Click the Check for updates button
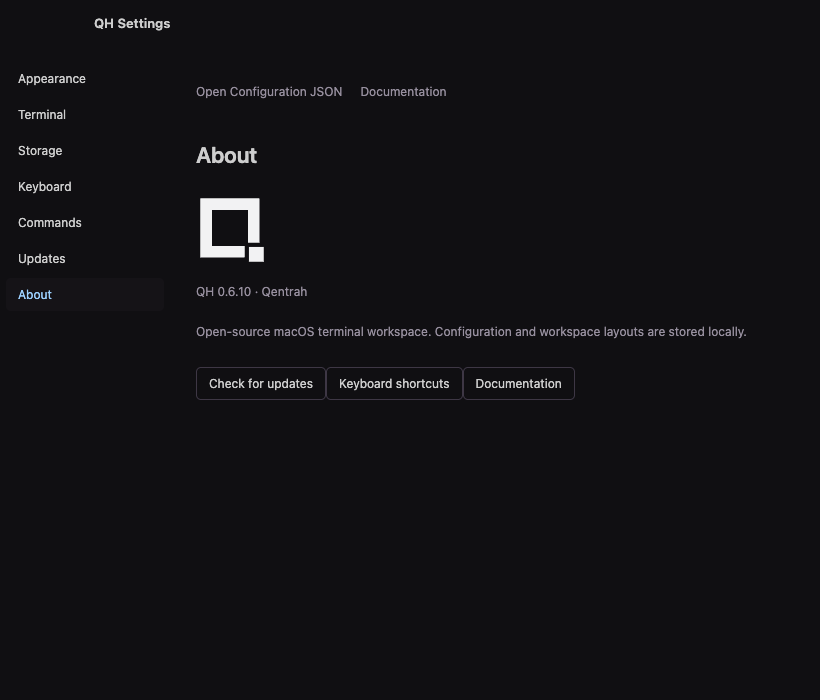Screen dimensions: 820x700 (x=261, y=384)
